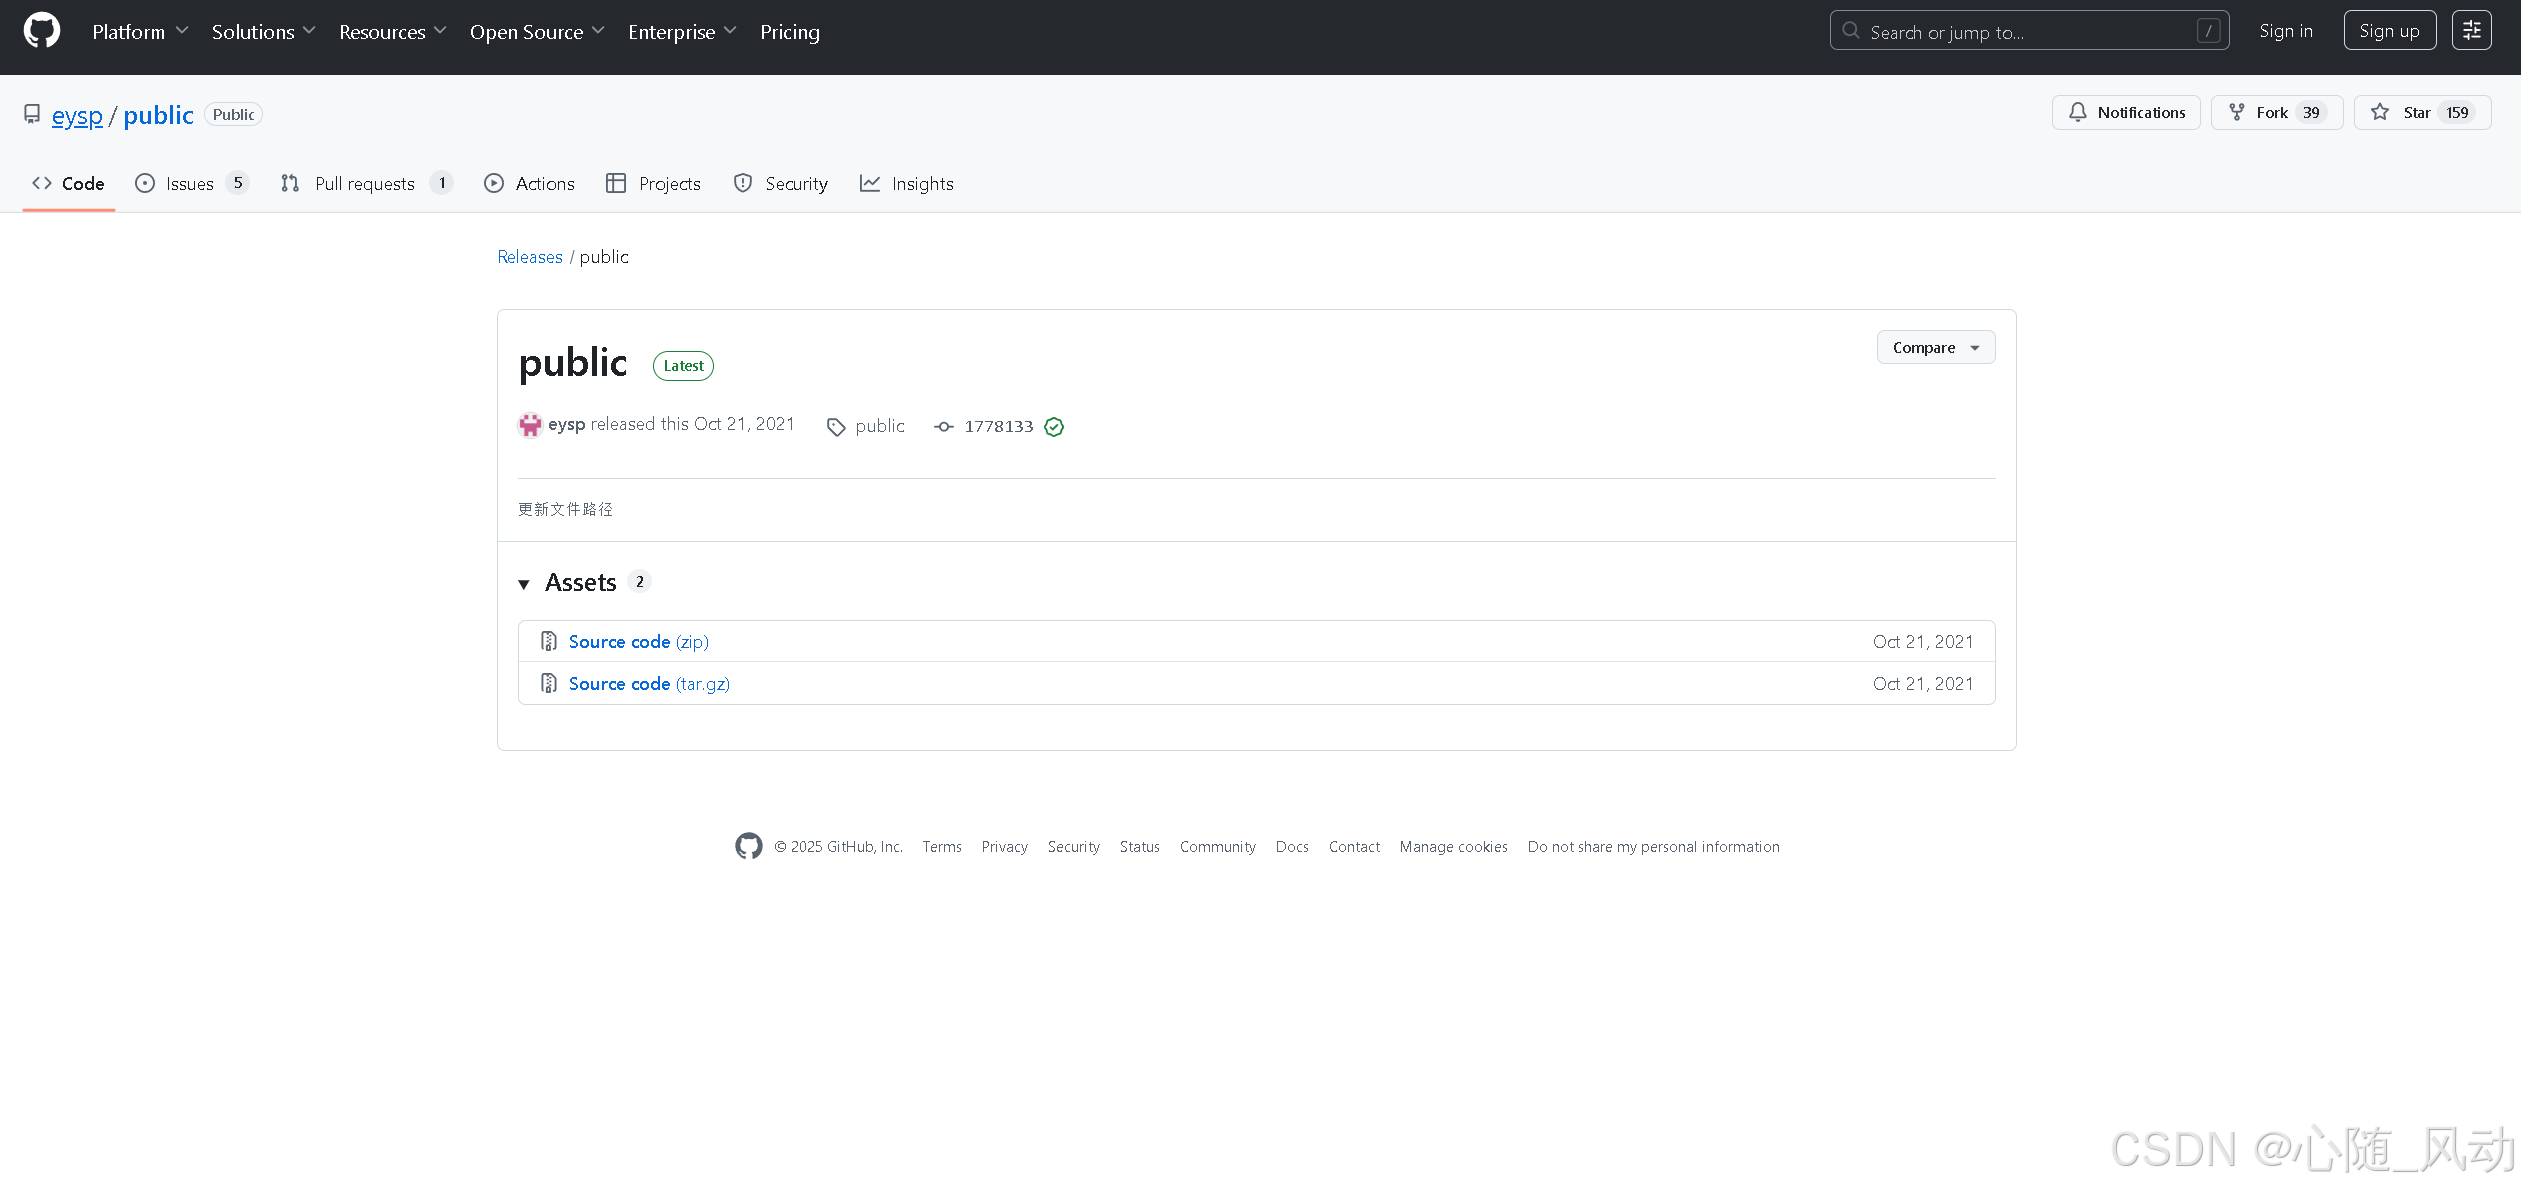Click the eysp avatar image

coord(530,425)
